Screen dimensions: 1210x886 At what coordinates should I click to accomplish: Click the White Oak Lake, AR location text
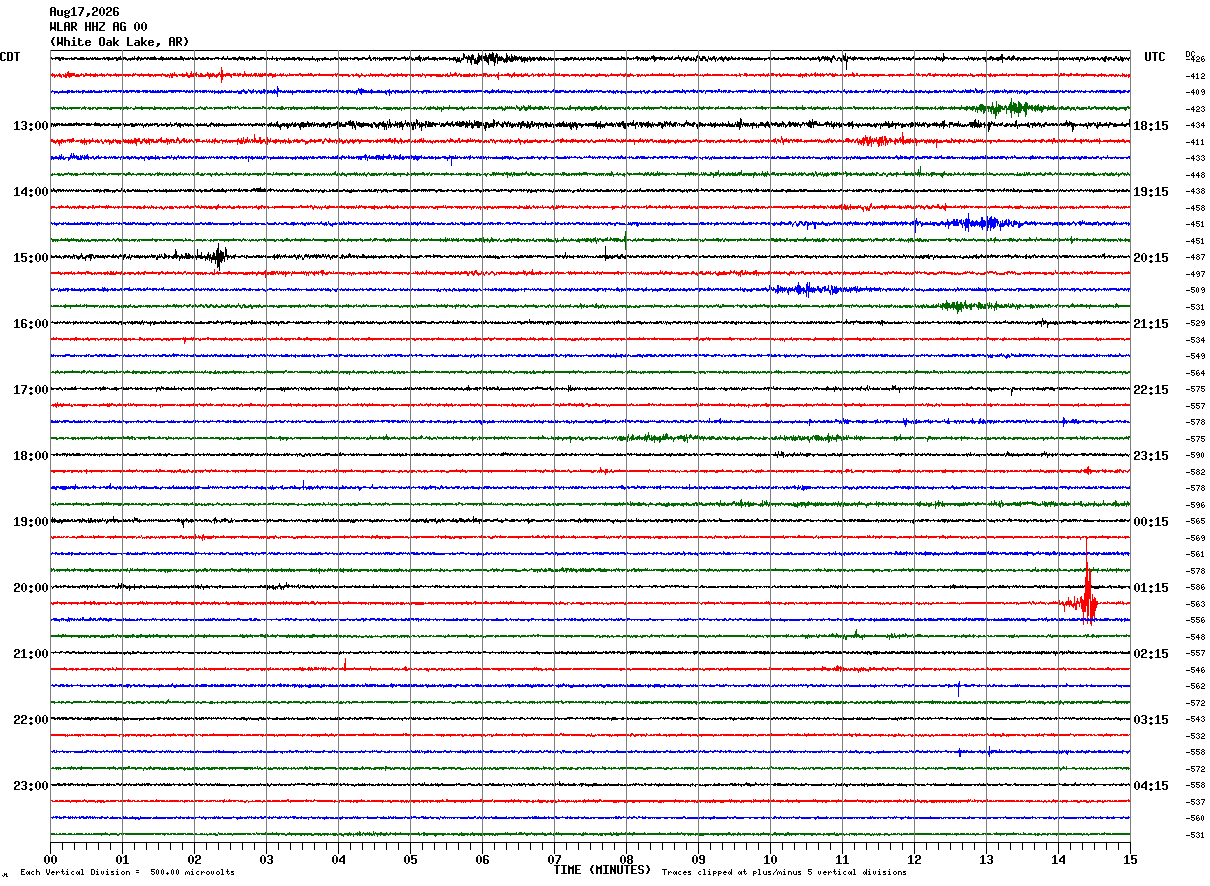(x=119, y=42)
